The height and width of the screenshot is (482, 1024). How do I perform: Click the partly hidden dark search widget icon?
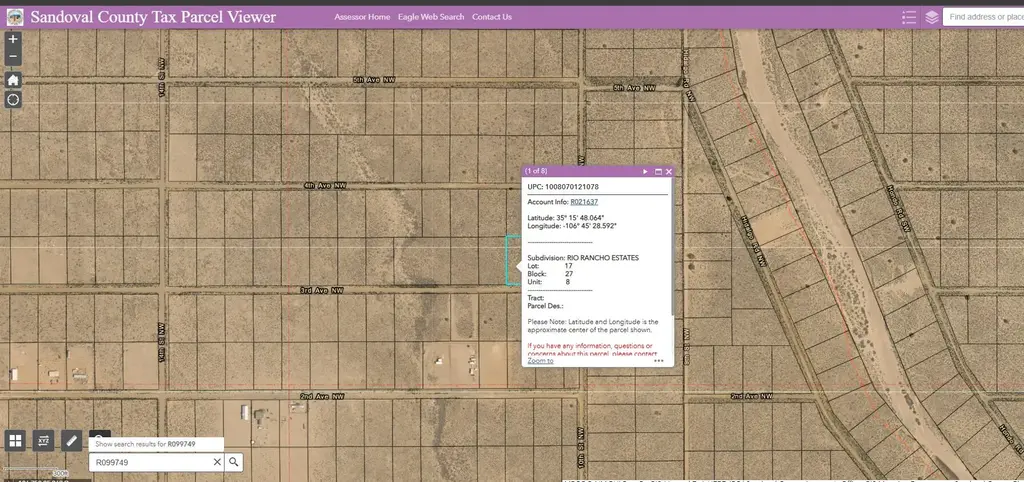(x=100, y=434)
